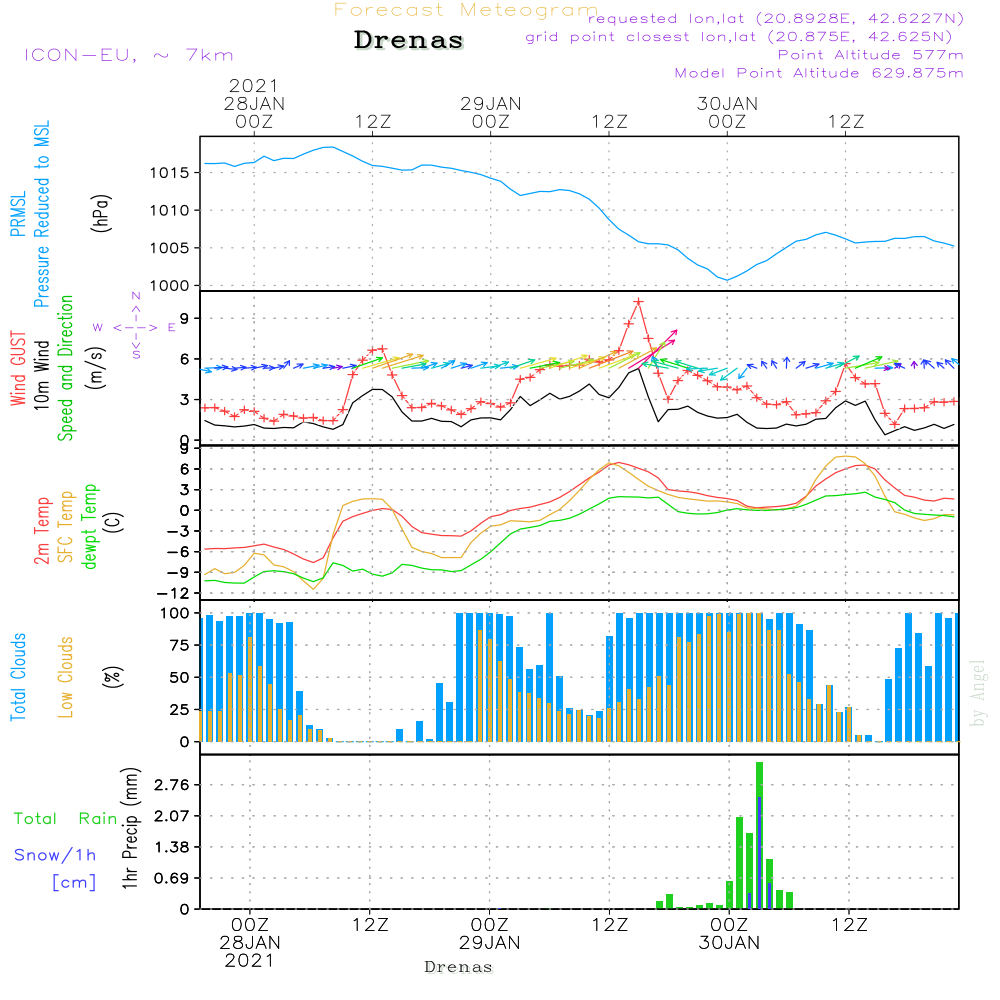
Task: Click the tallest green bar in rain chart
Action: [760, 835]
